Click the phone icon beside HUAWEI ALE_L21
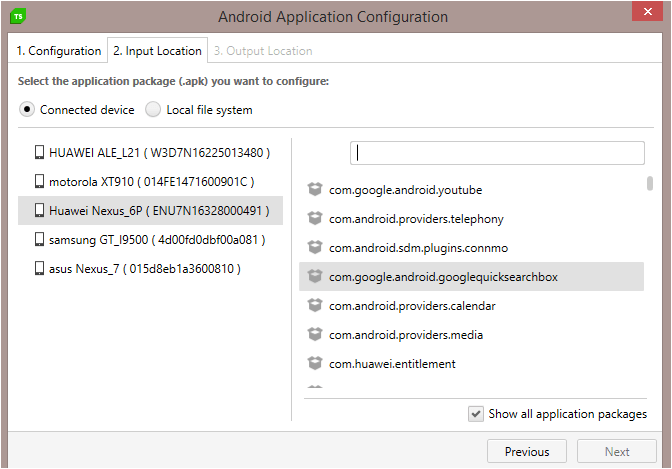672x469 pixels. (39, 153)
